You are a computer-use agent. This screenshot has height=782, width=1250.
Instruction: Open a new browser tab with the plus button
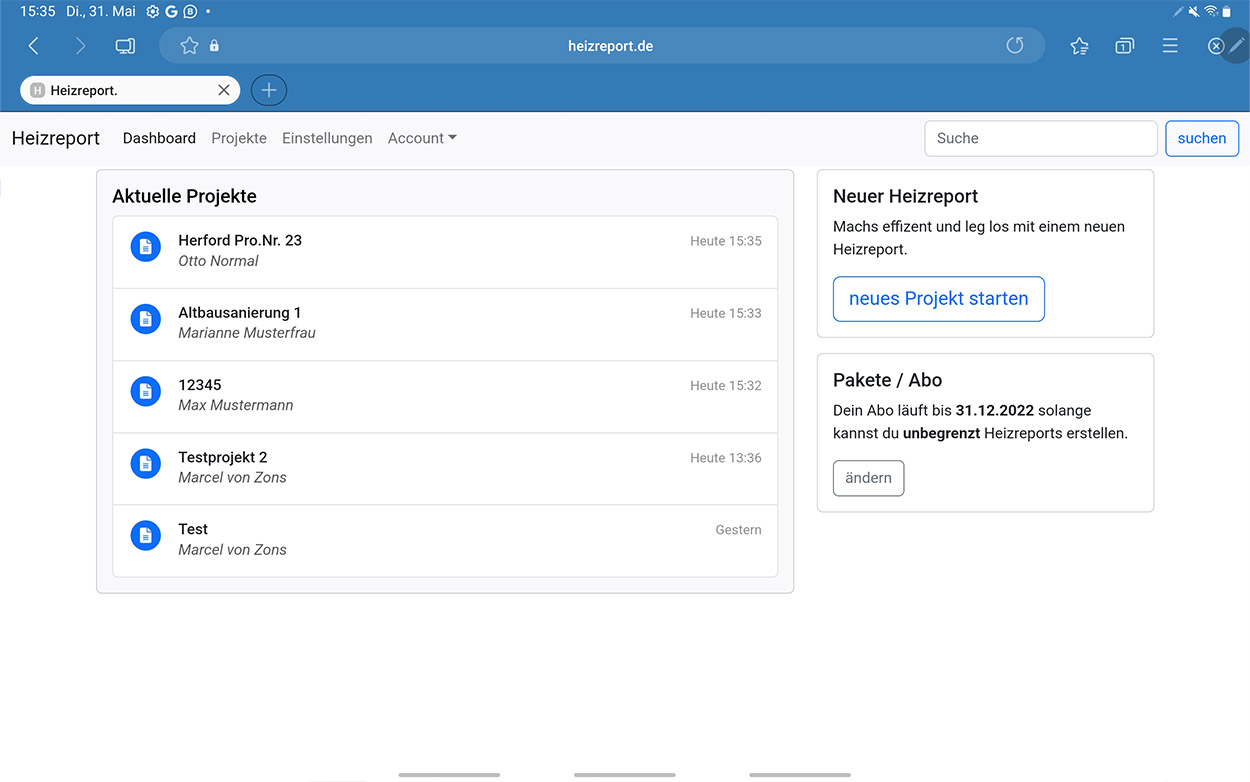[268, 90]
